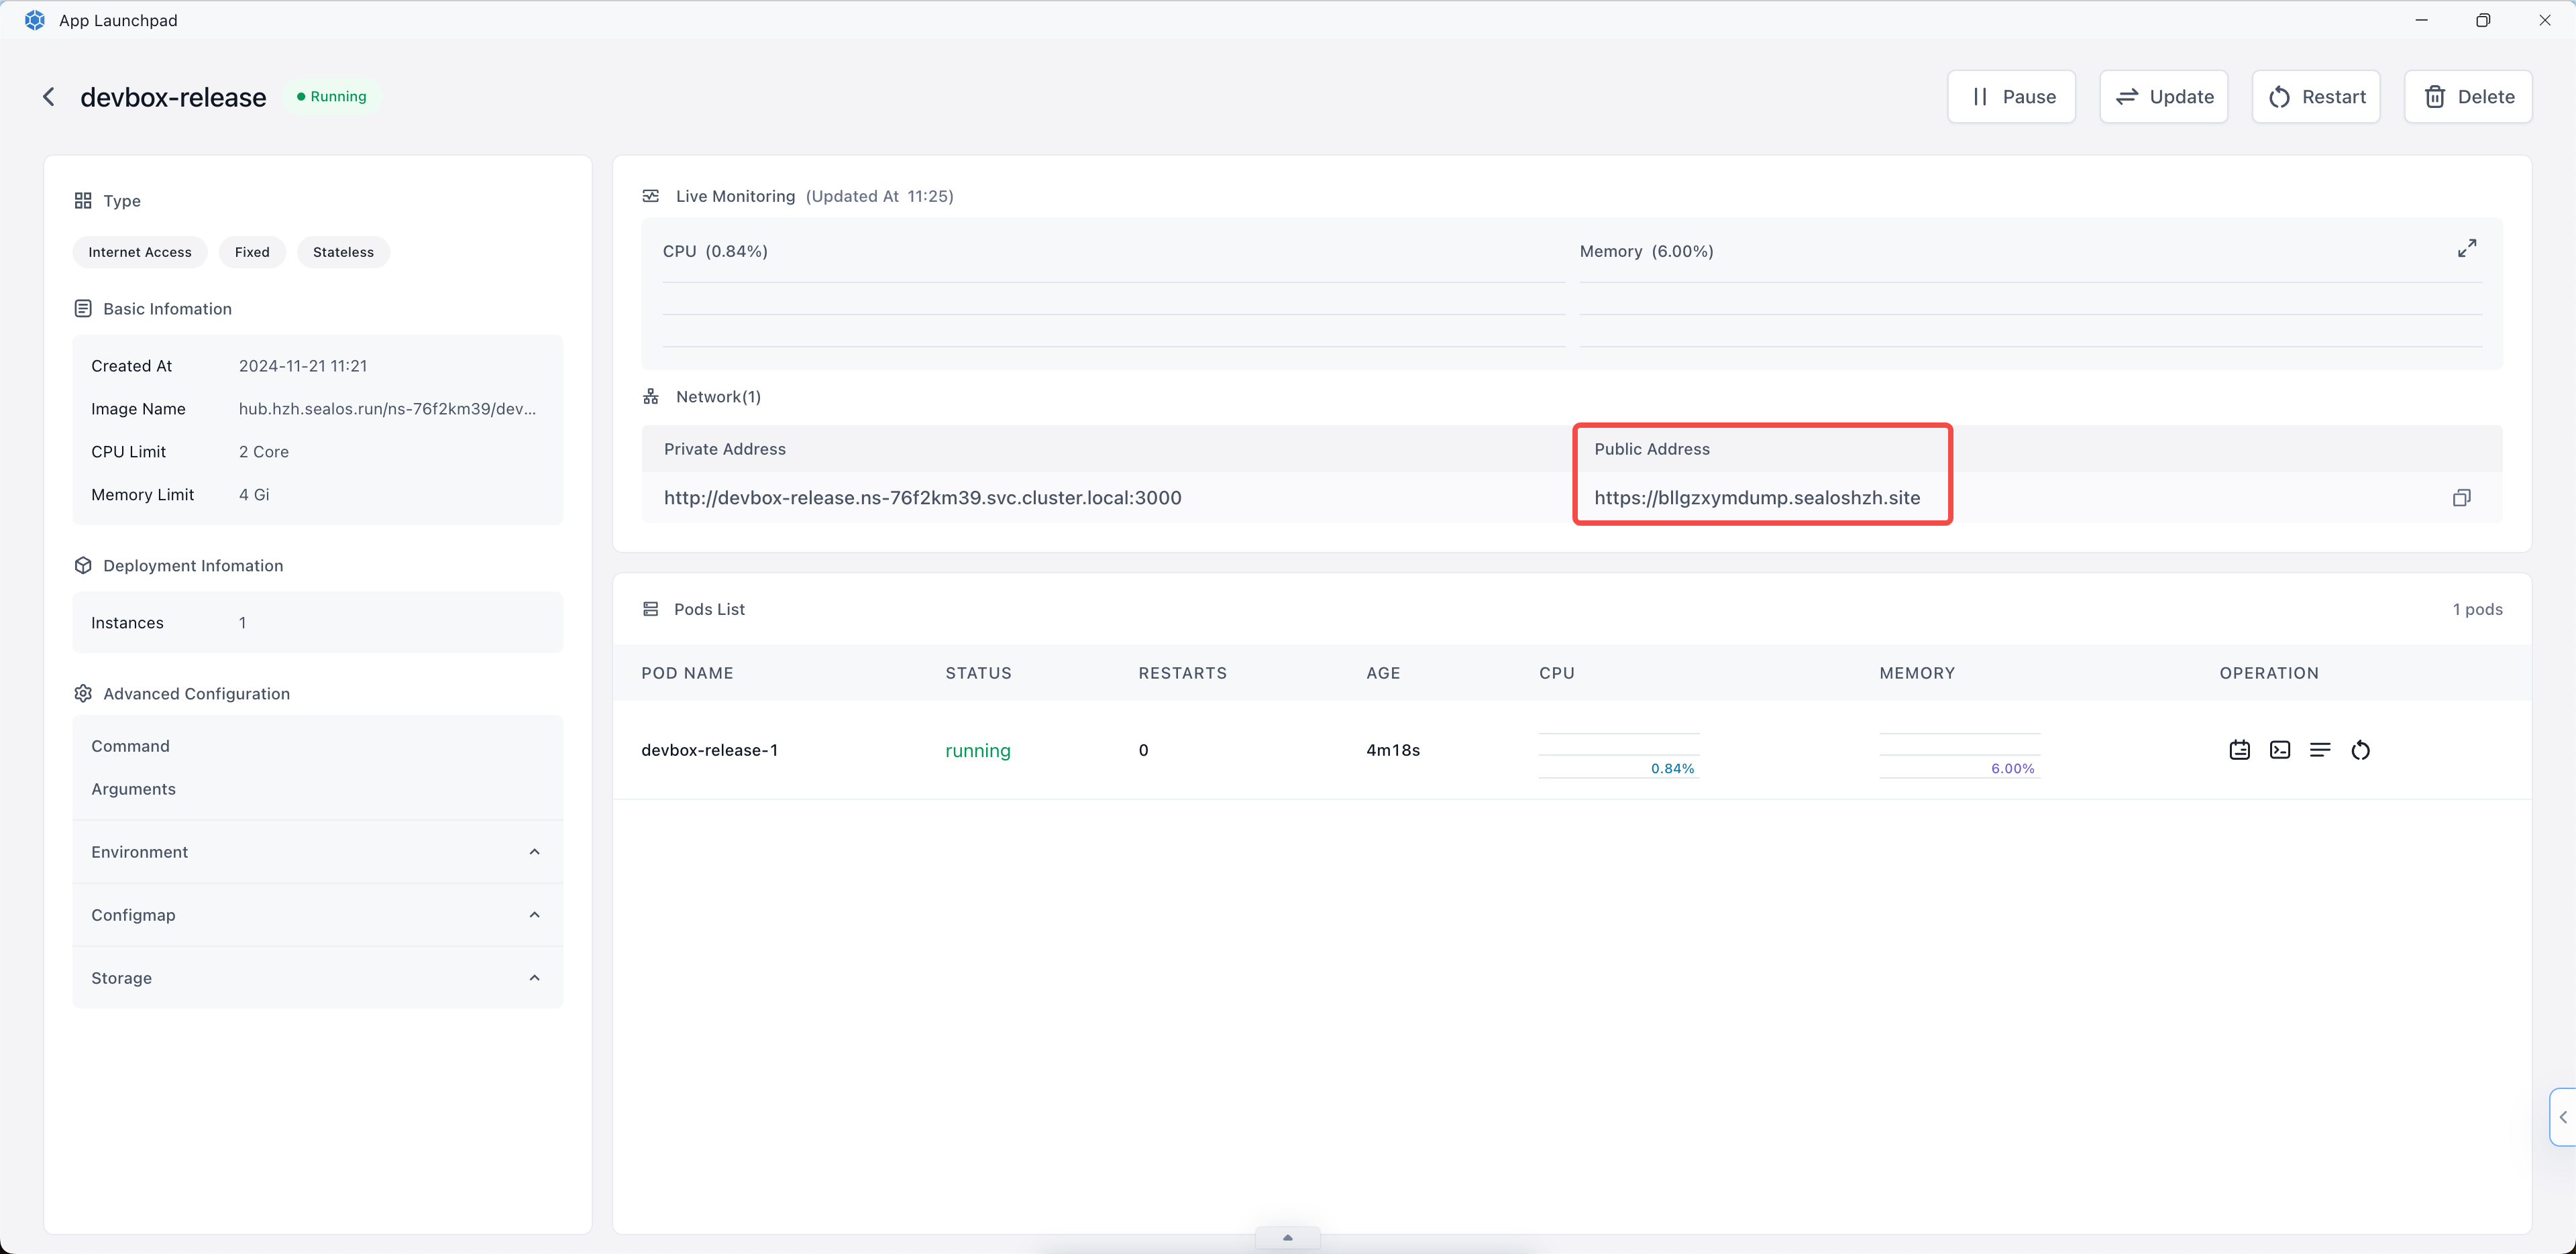
Task: Expand live monitoring charts to full view
Action: click(2466, 249)
